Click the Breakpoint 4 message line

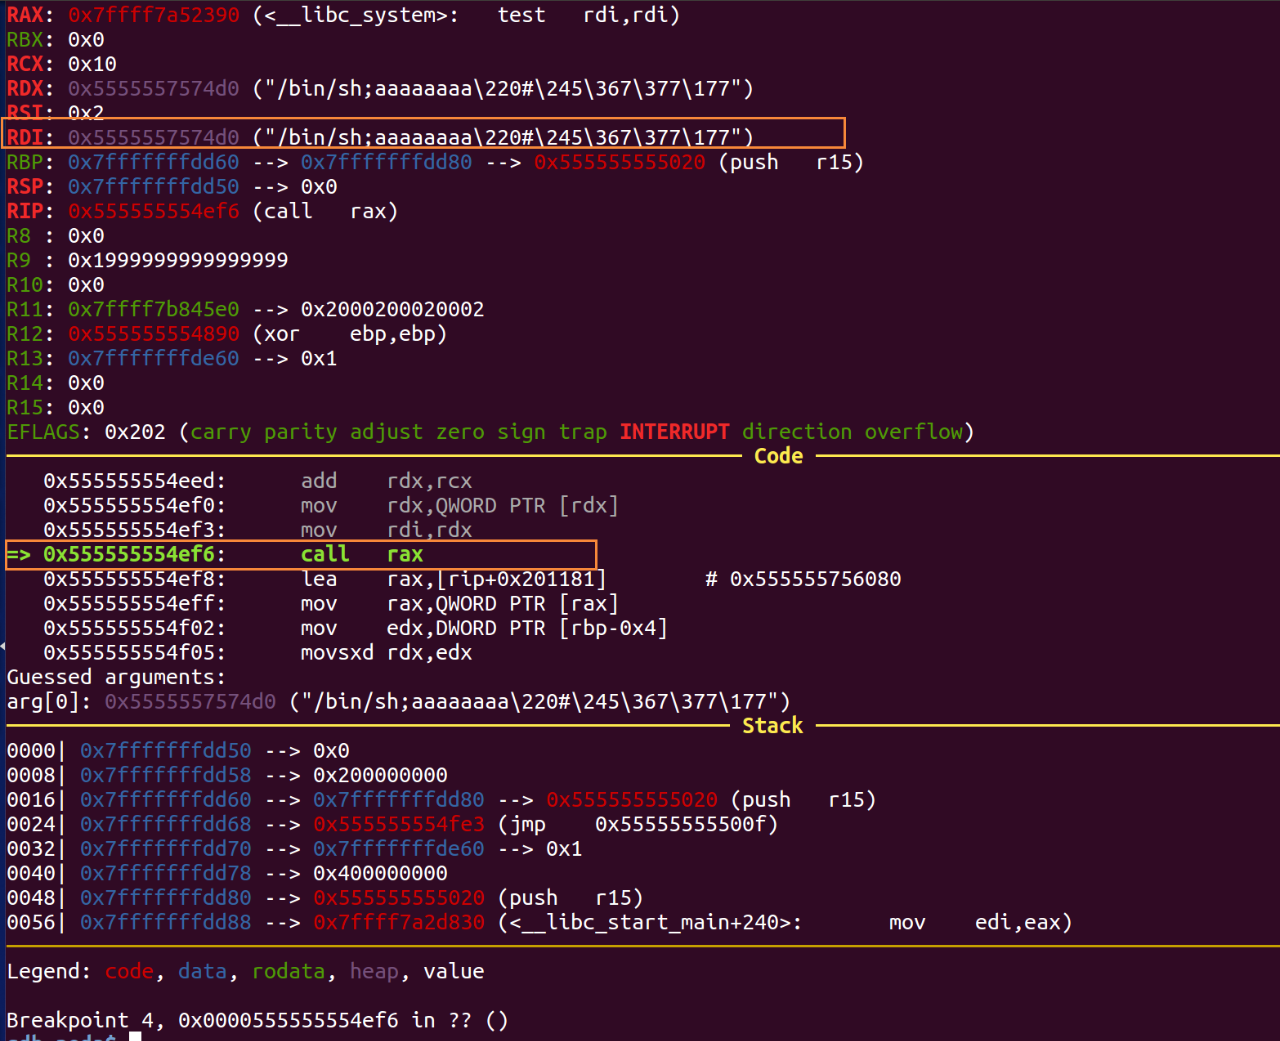[257, 1021]
